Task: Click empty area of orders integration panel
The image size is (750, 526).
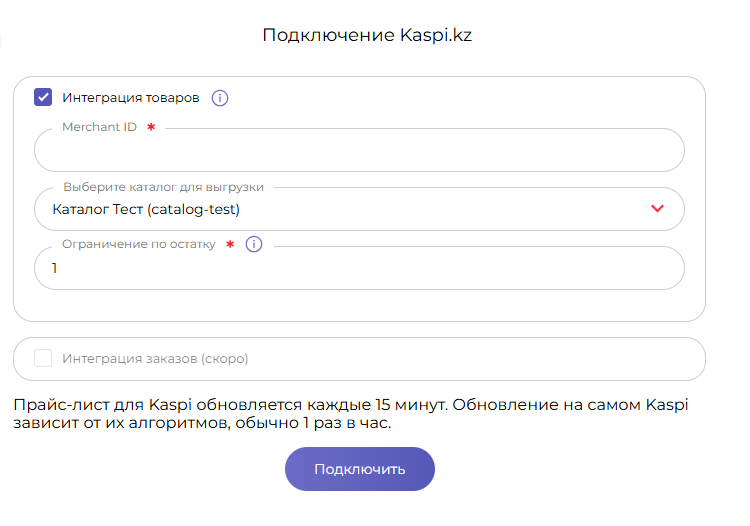Action: [480, 358]
